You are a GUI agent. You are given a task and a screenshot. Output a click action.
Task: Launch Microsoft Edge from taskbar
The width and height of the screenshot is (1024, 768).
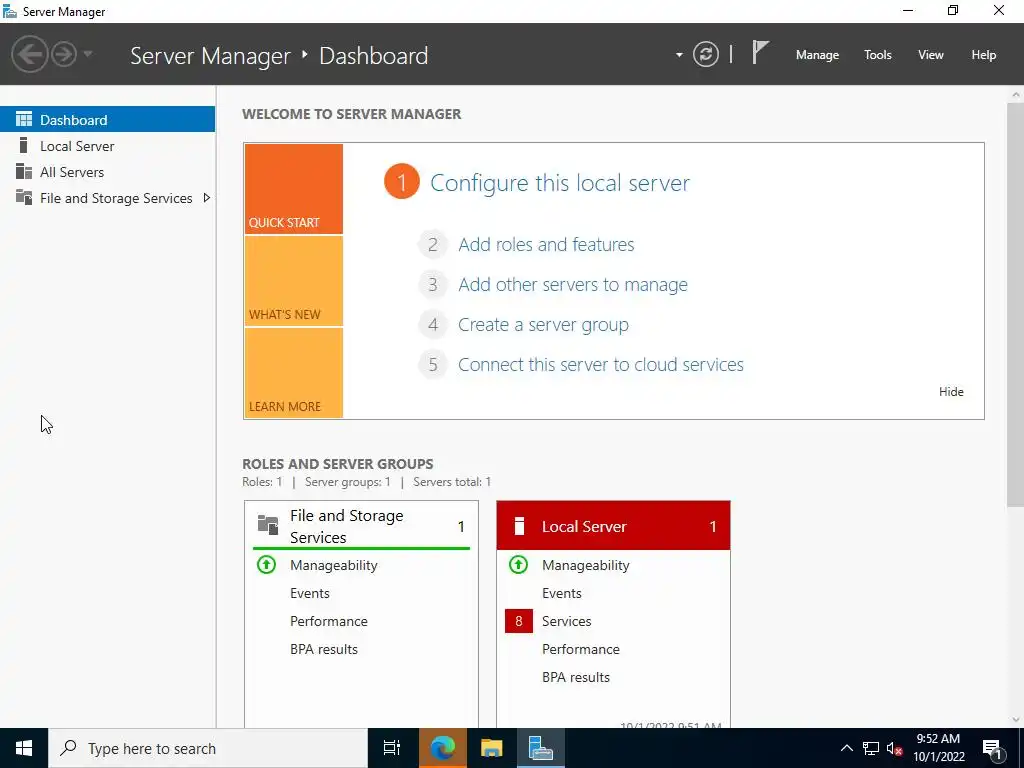442,748
